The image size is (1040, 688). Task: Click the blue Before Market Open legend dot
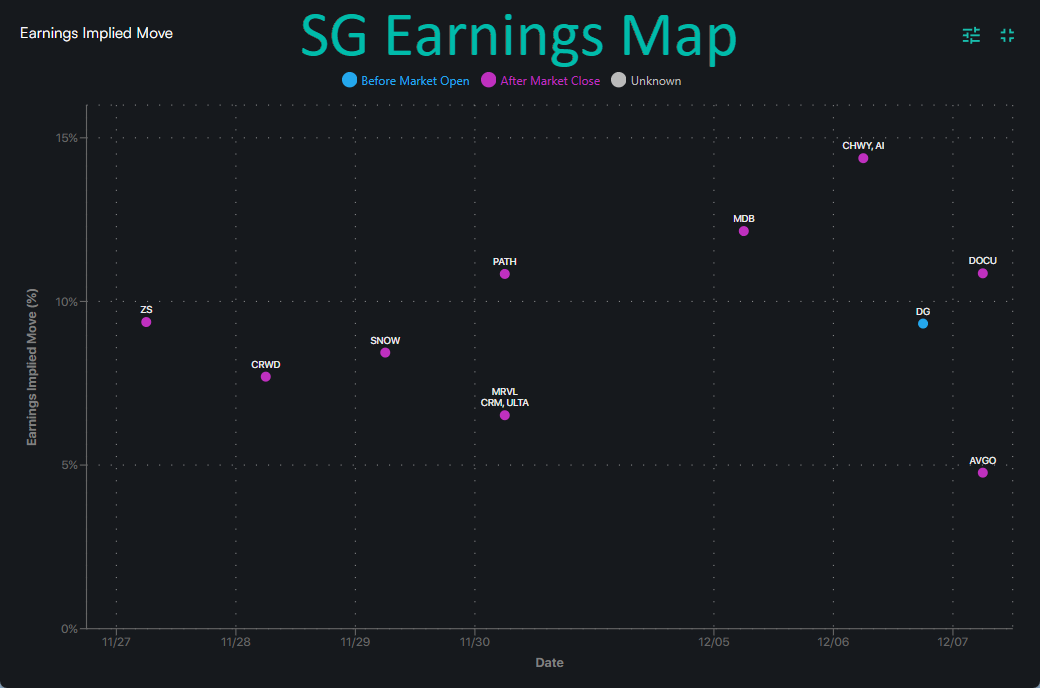click(350, 80)
